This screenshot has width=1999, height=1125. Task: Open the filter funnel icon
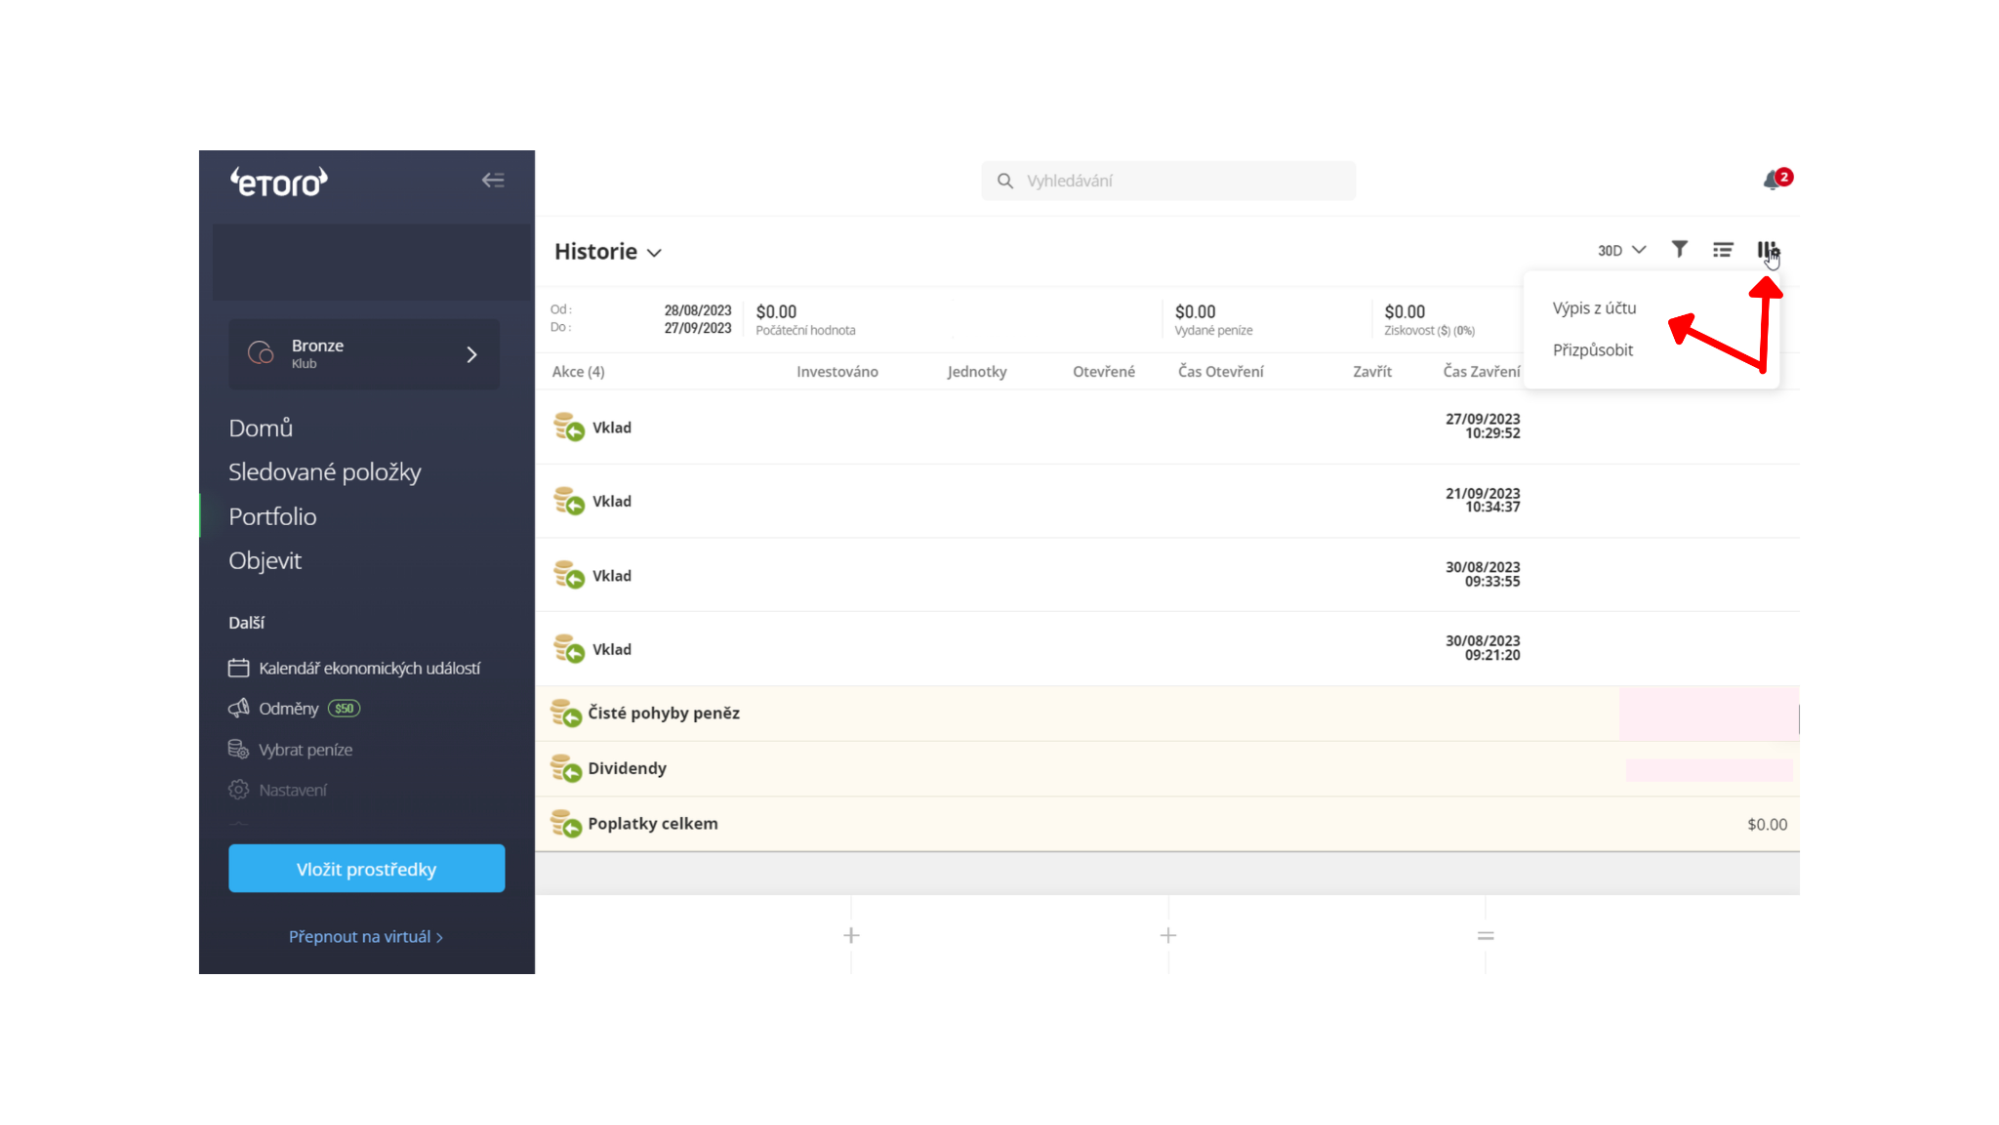tap(1680, 249)
